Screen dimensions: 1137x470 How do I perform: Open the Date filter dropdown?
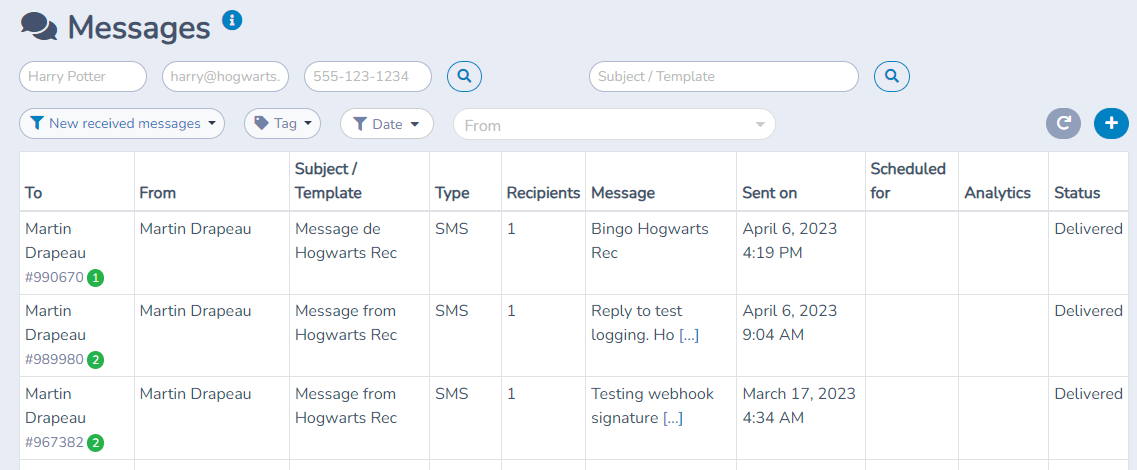tap(386, 124)
